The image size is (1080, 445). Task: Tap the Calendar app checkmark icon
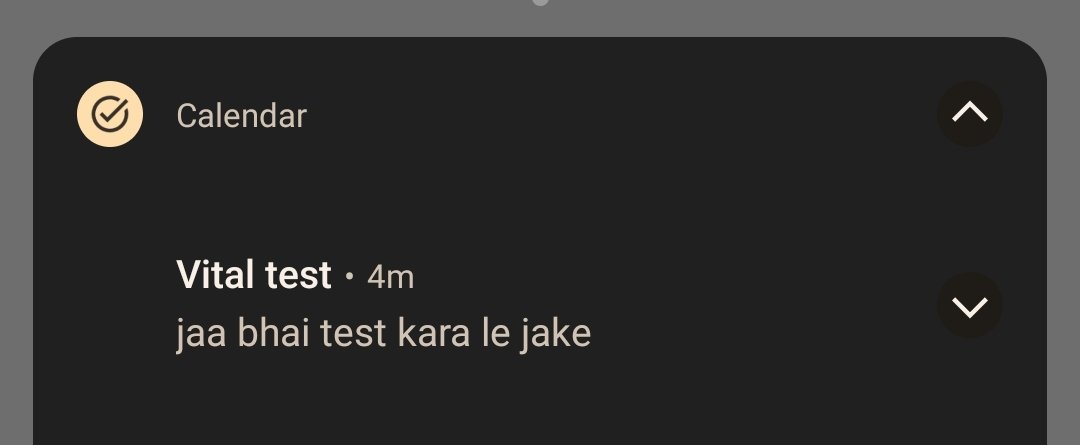click(x=110, y=114)
